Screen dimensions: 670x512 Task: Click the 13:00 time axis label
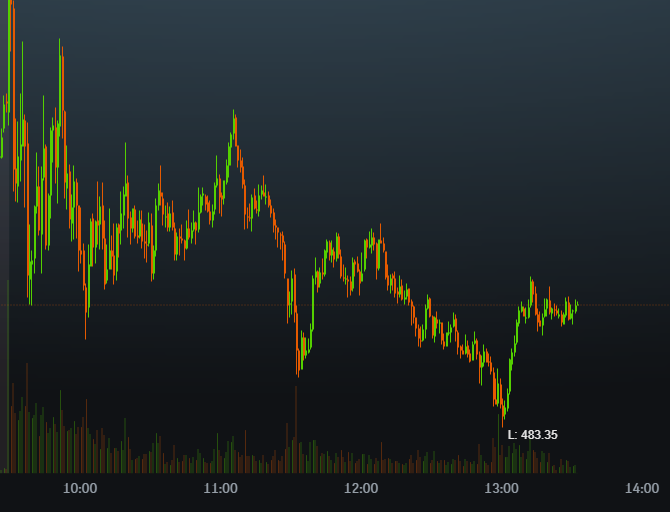(x=502, y=488)
